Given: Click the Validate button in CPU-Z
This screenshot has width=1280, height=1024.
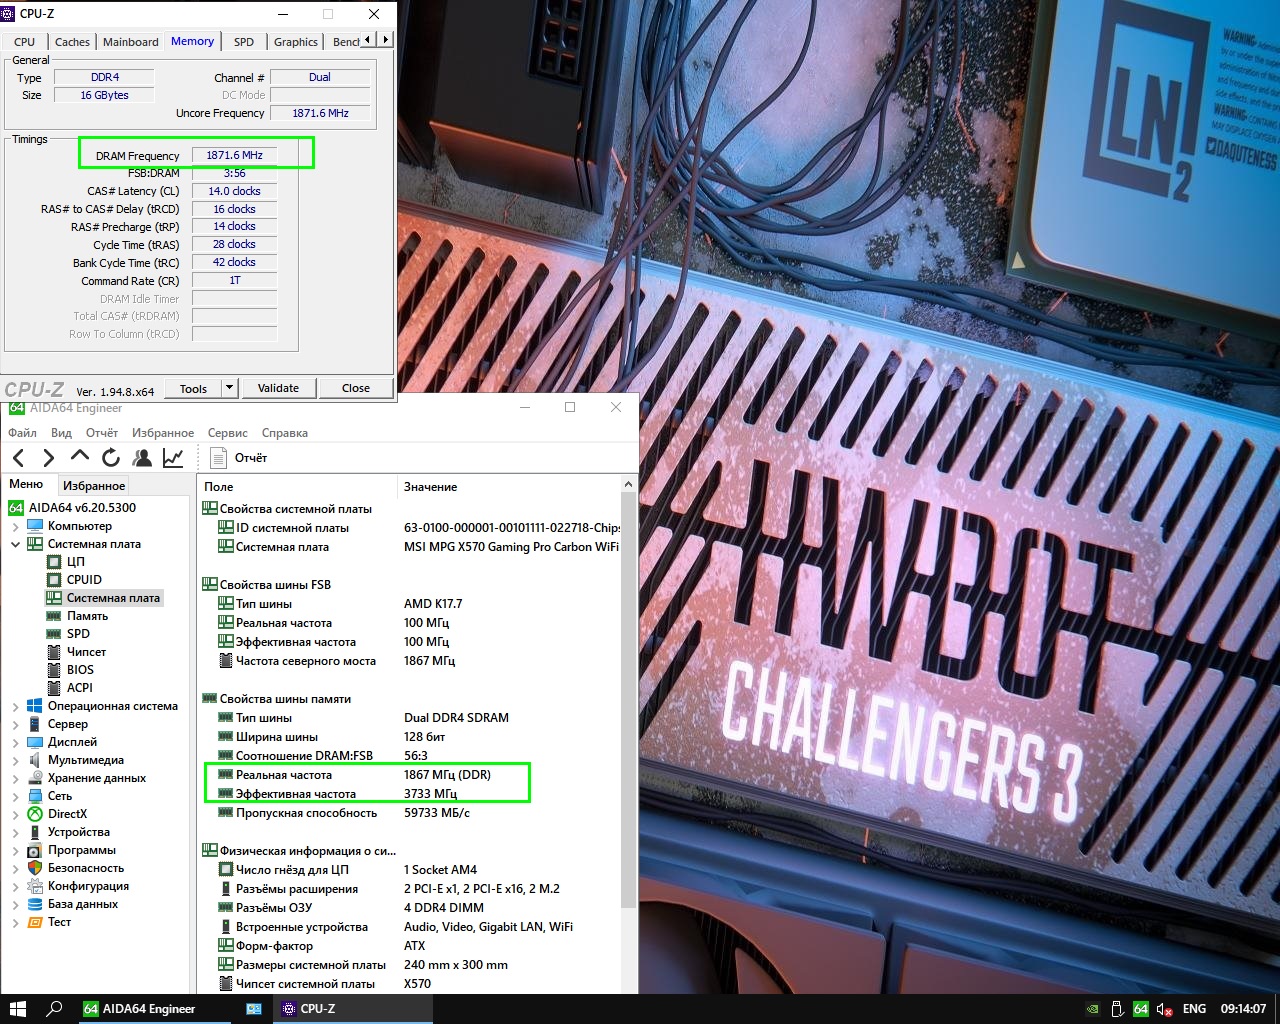Looking at the screenshot, I should 278,388.
